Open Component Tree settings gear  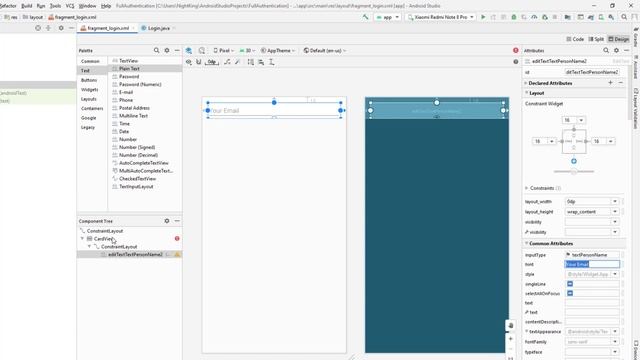pos(167,221)
